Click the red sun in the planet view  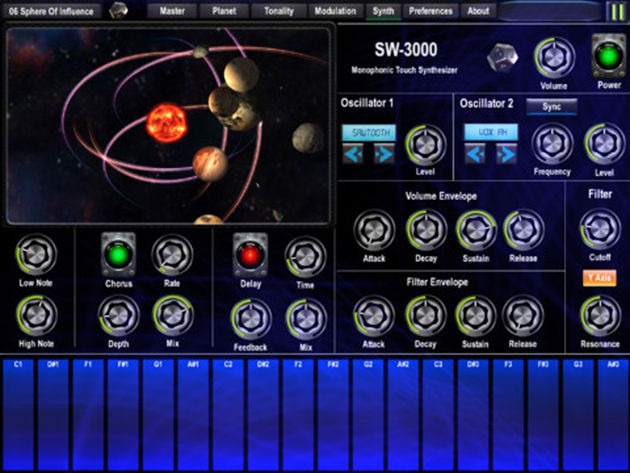tap(166, 123)
